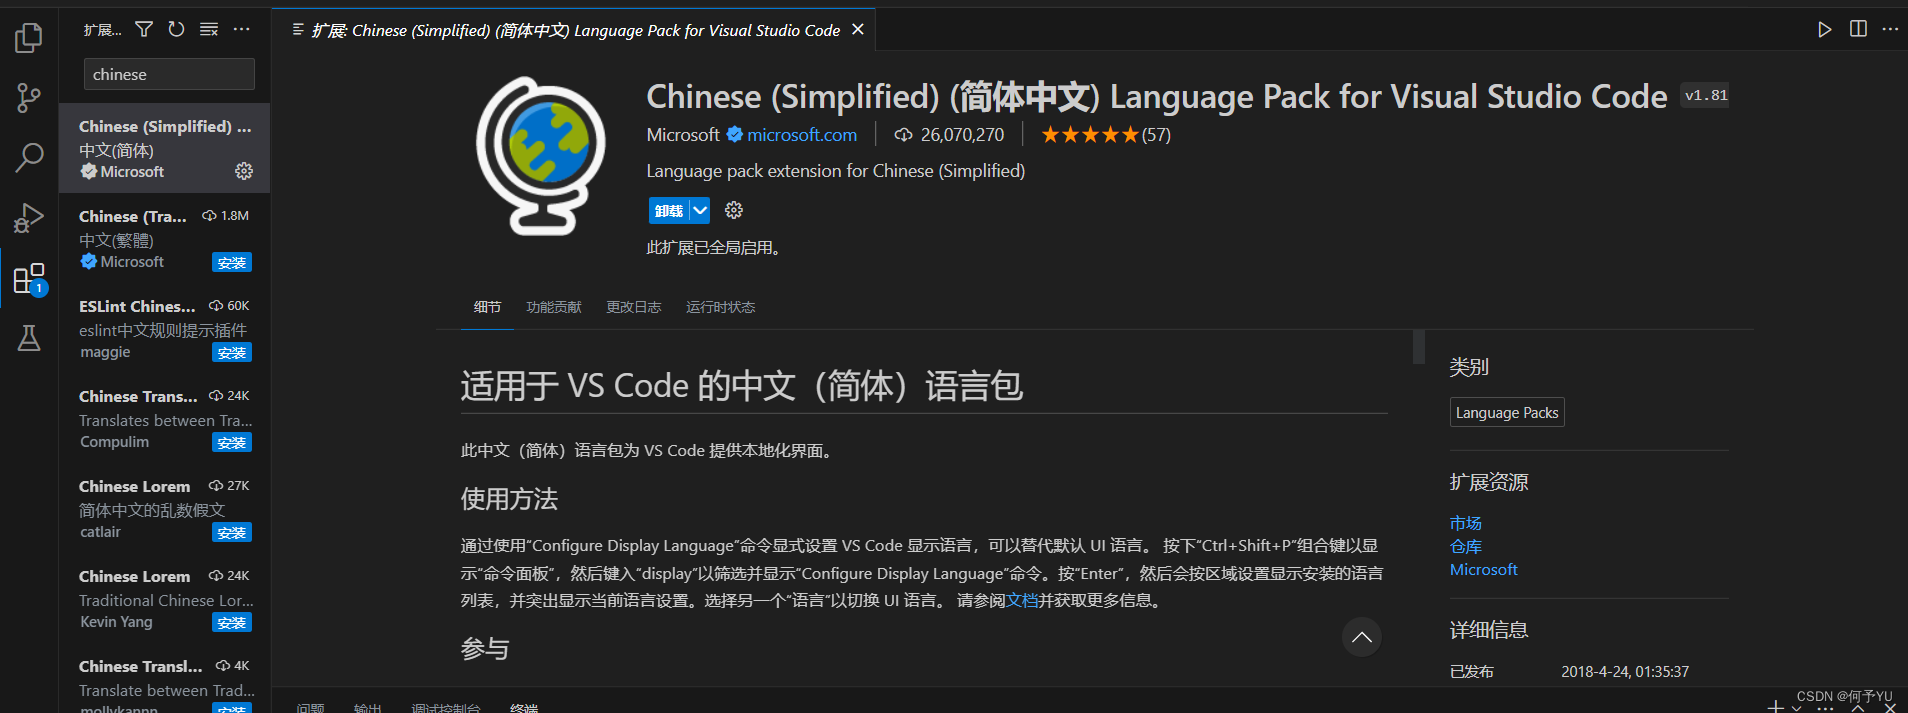Click the filter extensions funnel icon

pyautogui.click(x=144, y=29)
